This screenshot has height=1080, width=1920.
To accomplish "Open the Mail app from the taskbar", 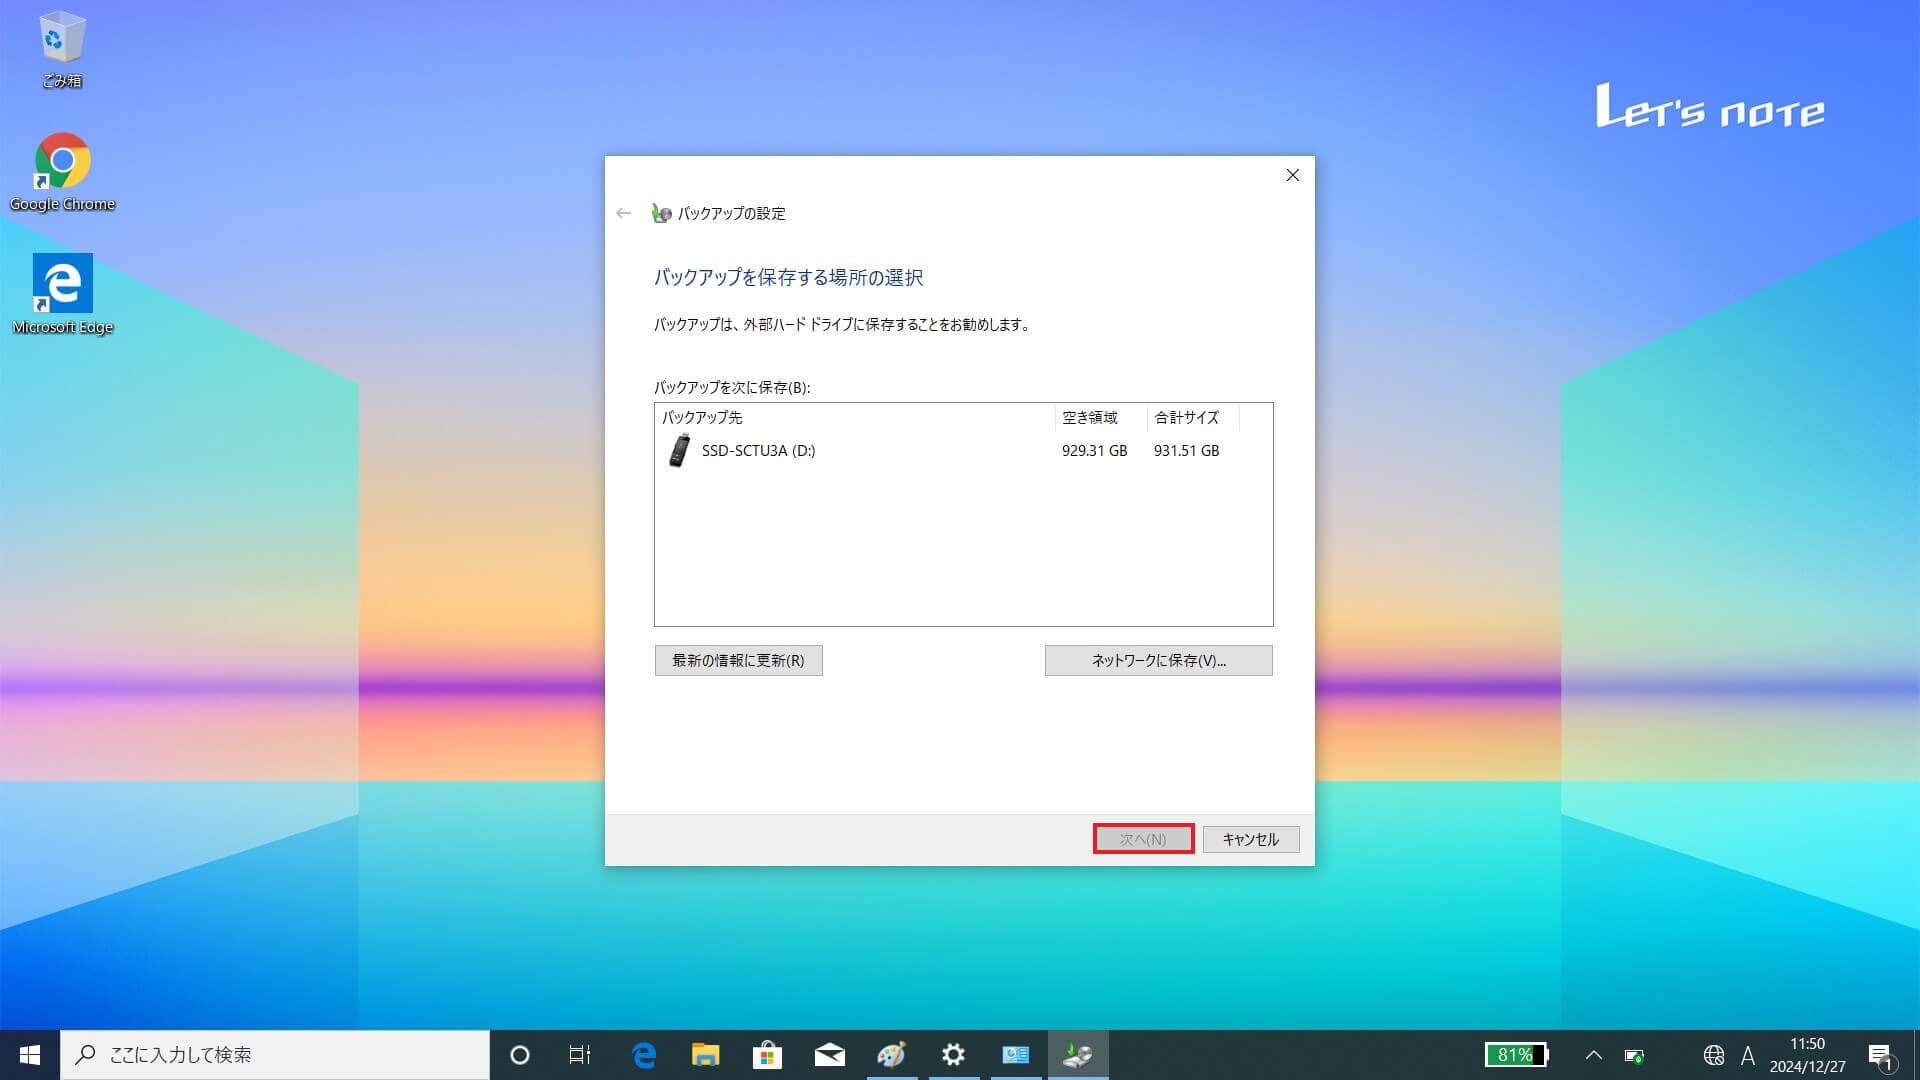I will (x=829, y=1054).
